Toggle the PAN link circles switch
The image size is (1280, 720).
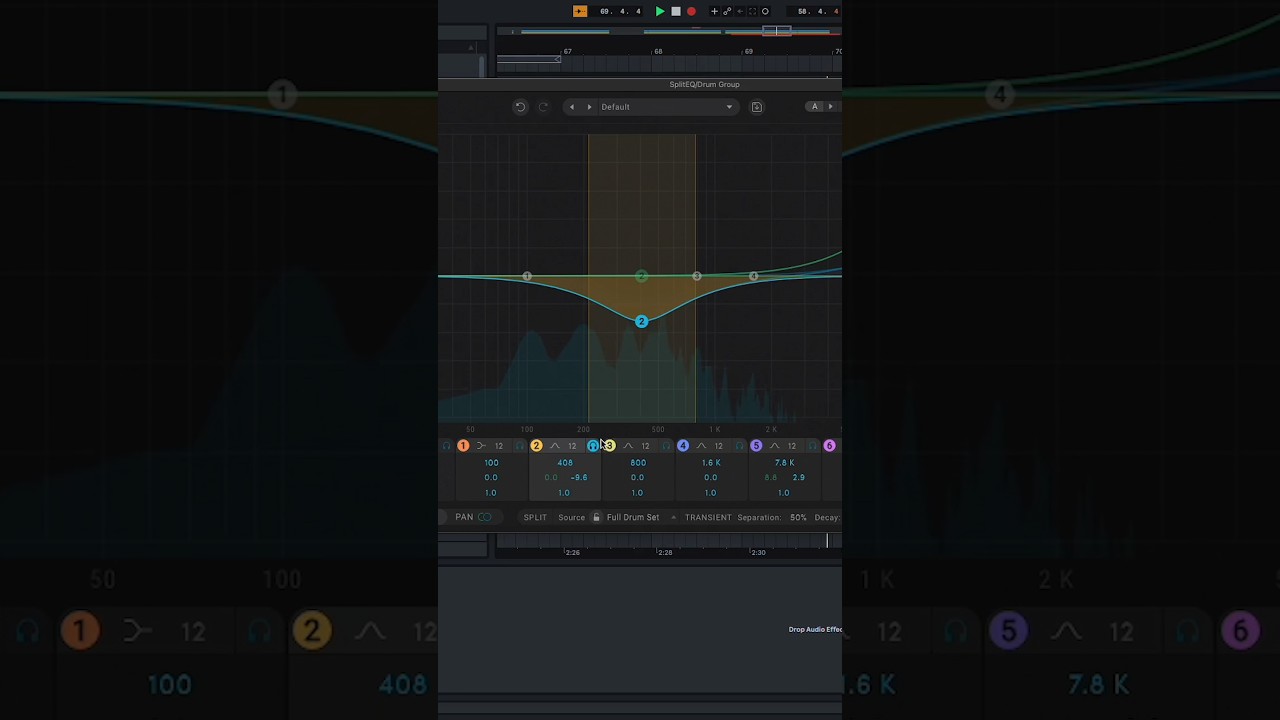[485, 517]
